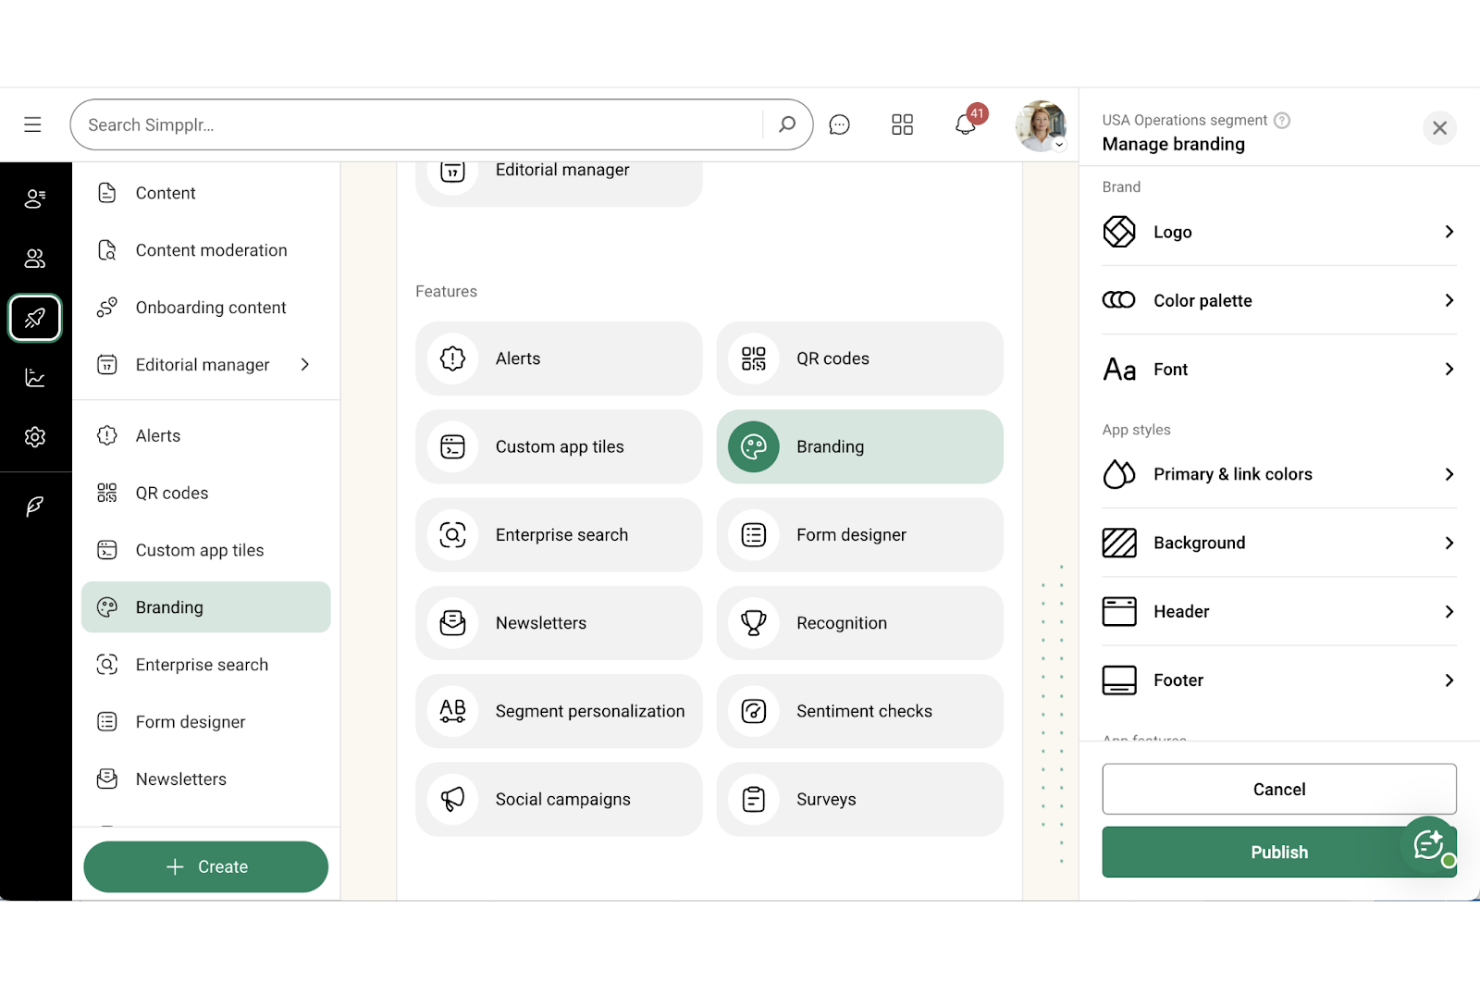
Task: Click the settings gear in the left sidebar
Action: pos(35,437)
